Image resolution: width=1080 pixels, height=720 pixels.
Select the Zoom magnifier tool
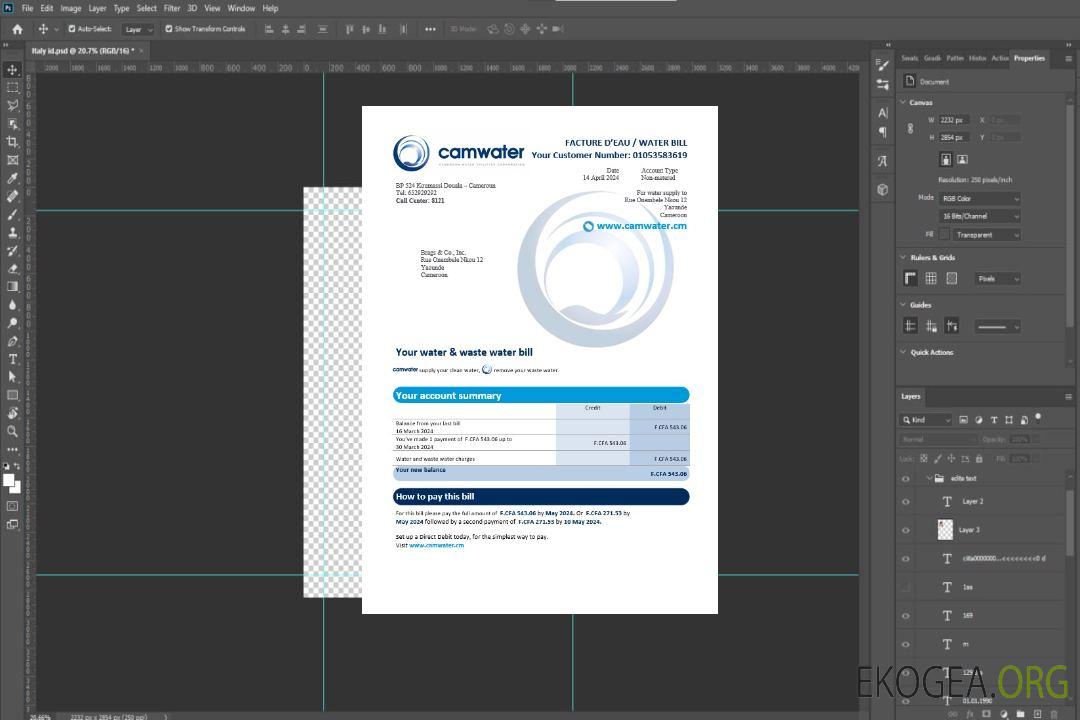tap(12, 431)
